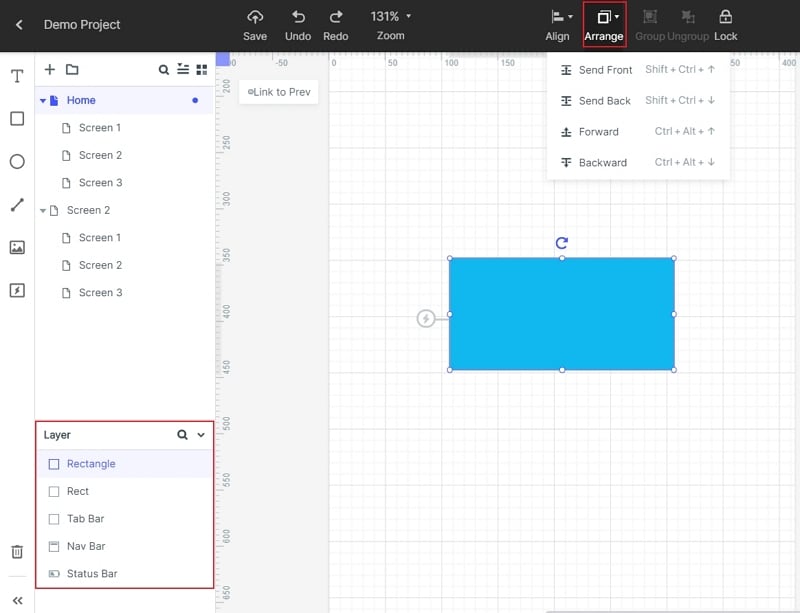Open Screen 3 under Home

tap(124, 183)
